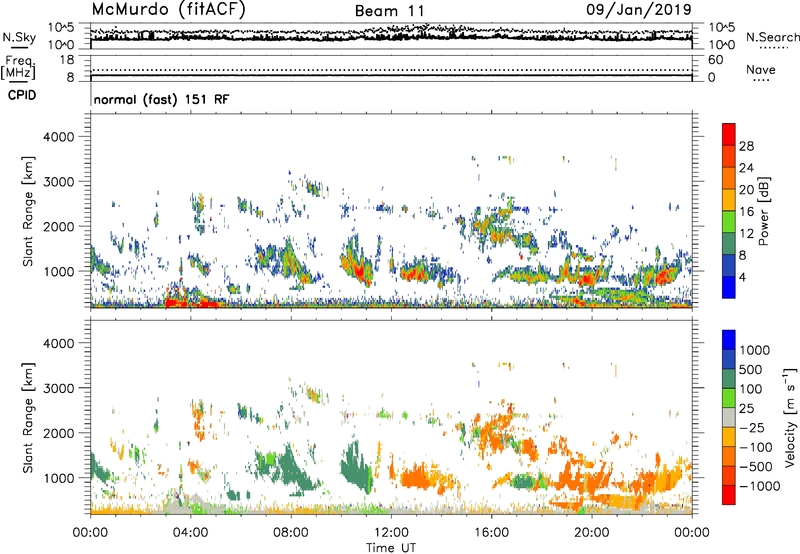The width and height of the screenshot is (800, 554).
Task: Click the -25 label on Velocity colorbar
Action: [x=752, y=428]
